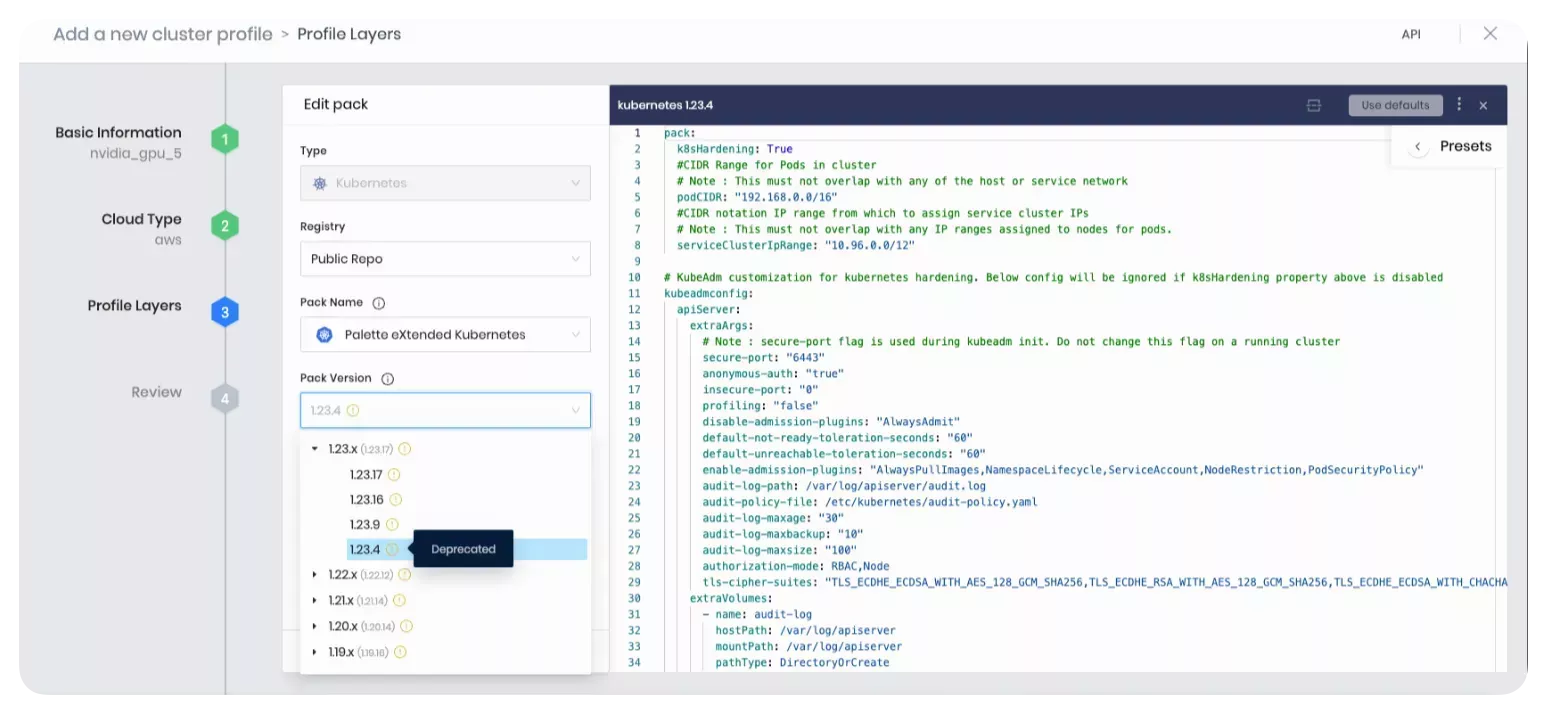
Task: Click the API link in header
Action: click(x=1410, y=34)
